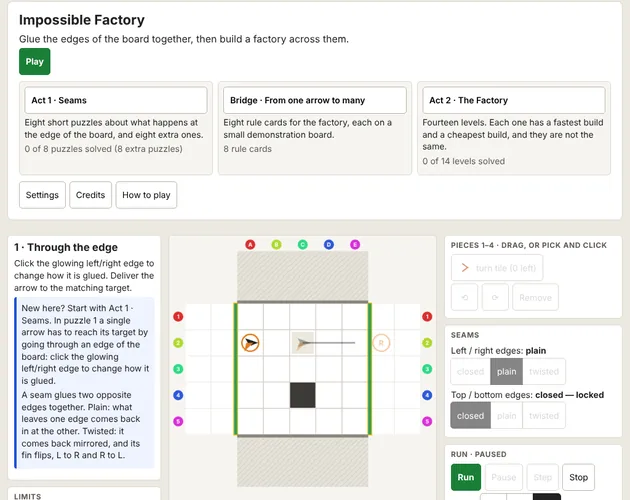This screenshot has height=500, width=630.
Task: Click magenta row marker 5 on left side
Action: [178, 421]
